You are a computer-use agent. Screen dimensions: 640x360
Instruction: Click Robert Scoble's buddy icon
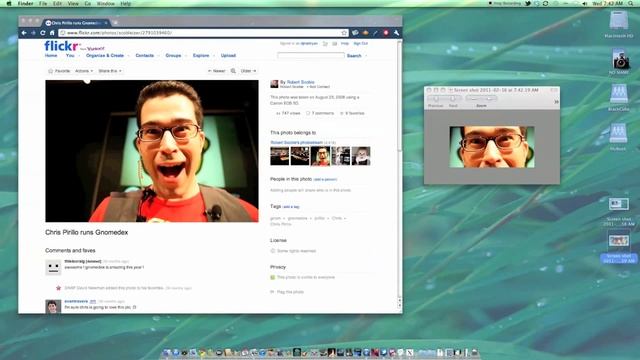[274, 84]
